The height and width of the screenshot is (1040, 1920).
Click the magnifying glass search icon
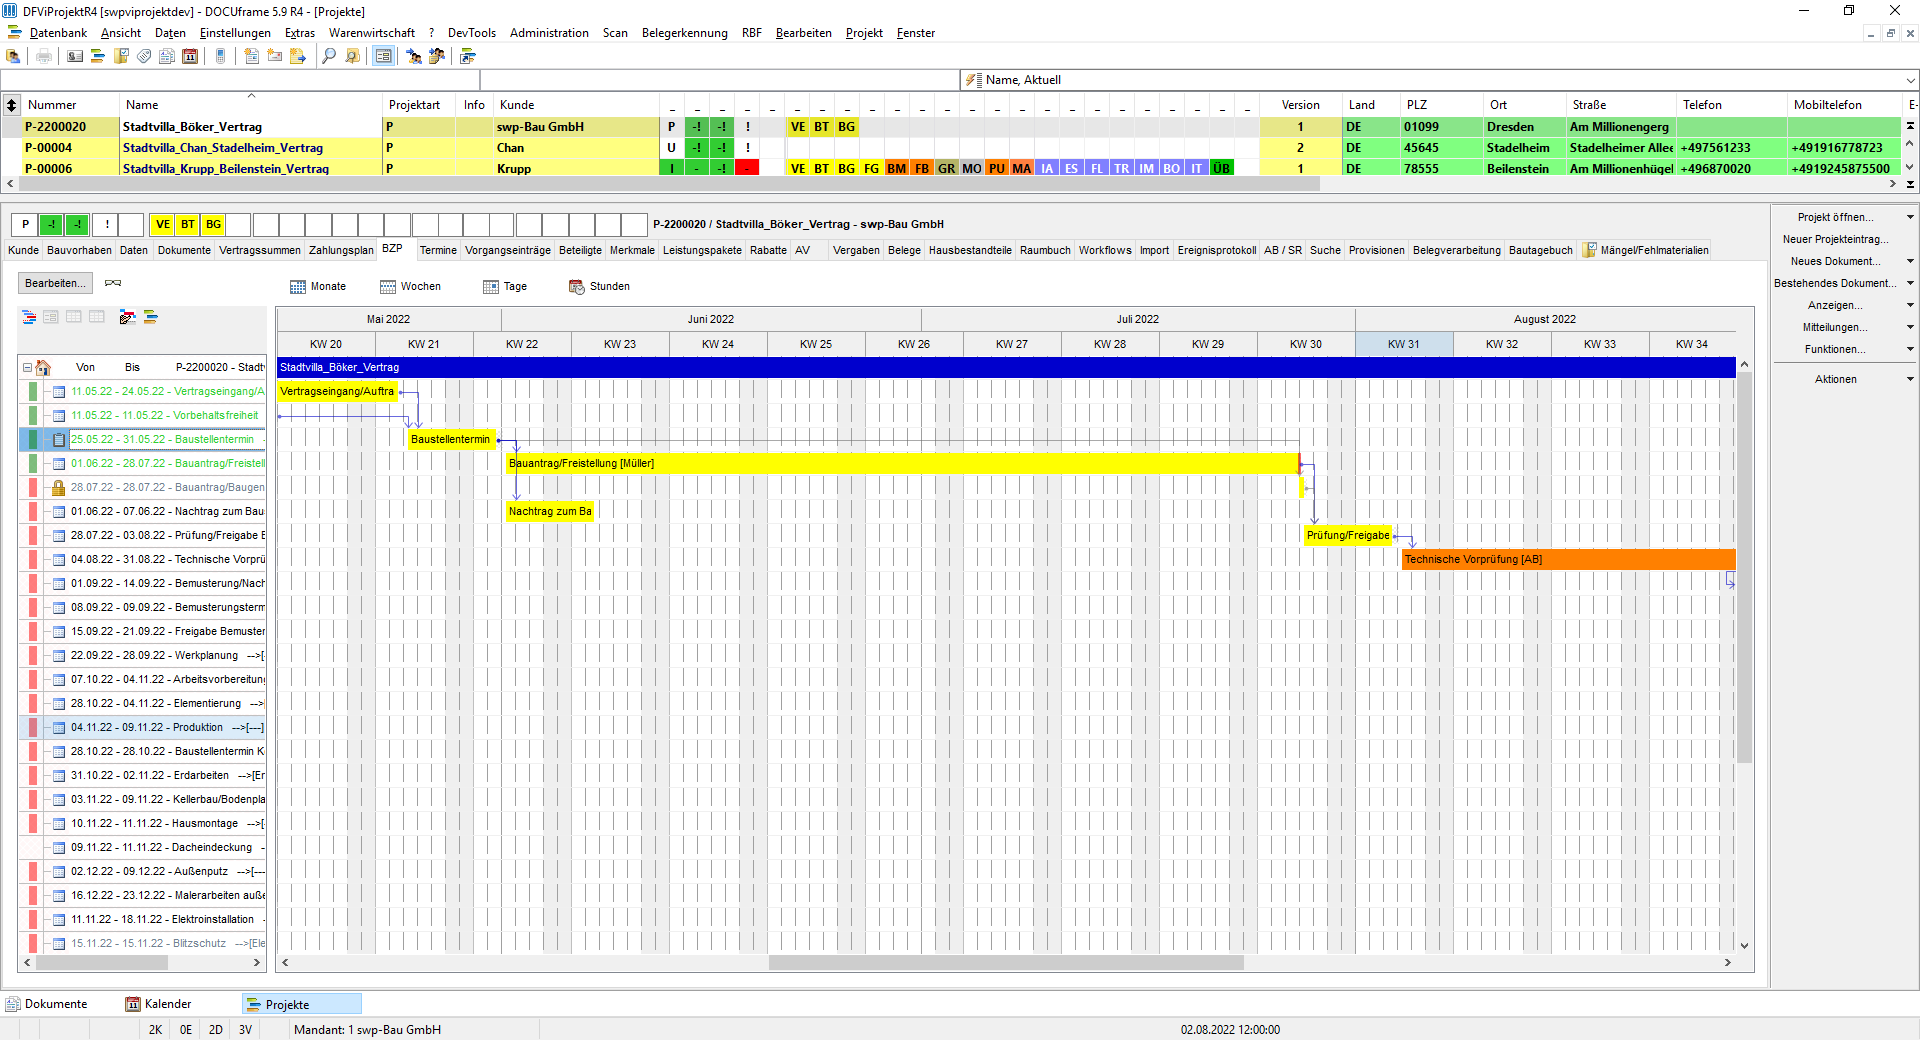pyautogui.click(x=329, y=56)
